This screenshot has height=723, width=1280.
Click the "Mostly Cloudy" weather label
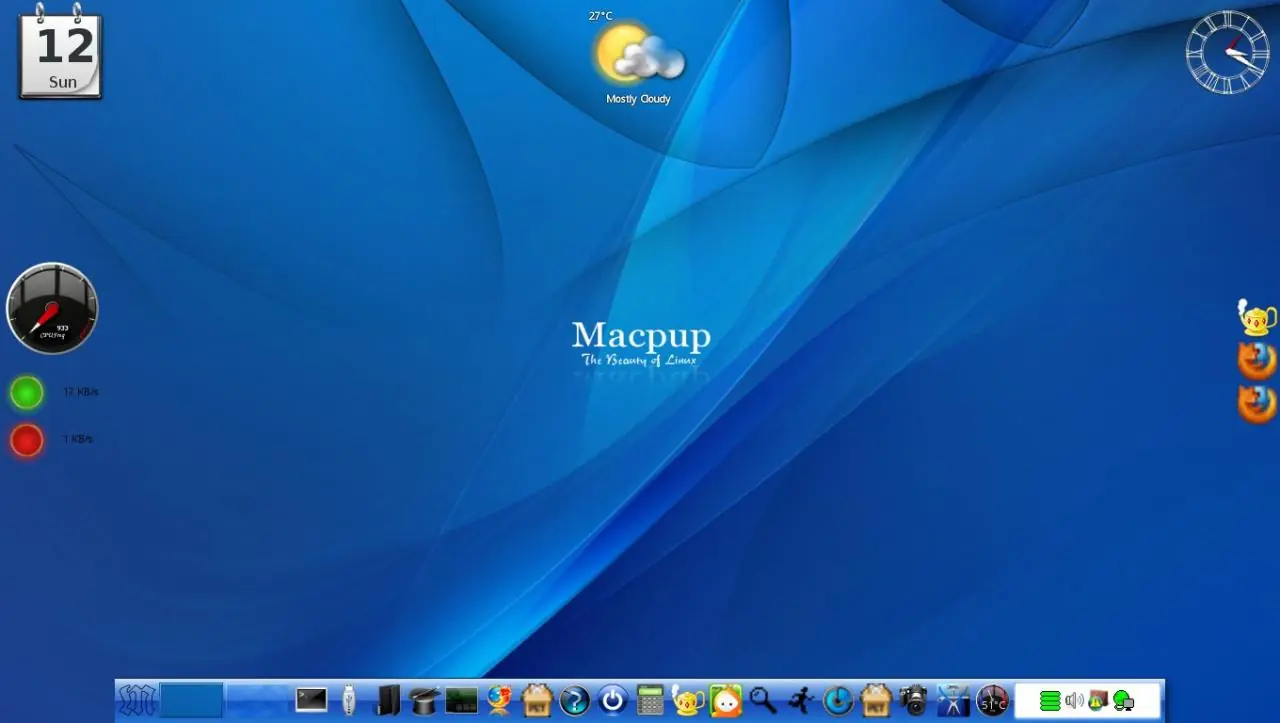638,99
